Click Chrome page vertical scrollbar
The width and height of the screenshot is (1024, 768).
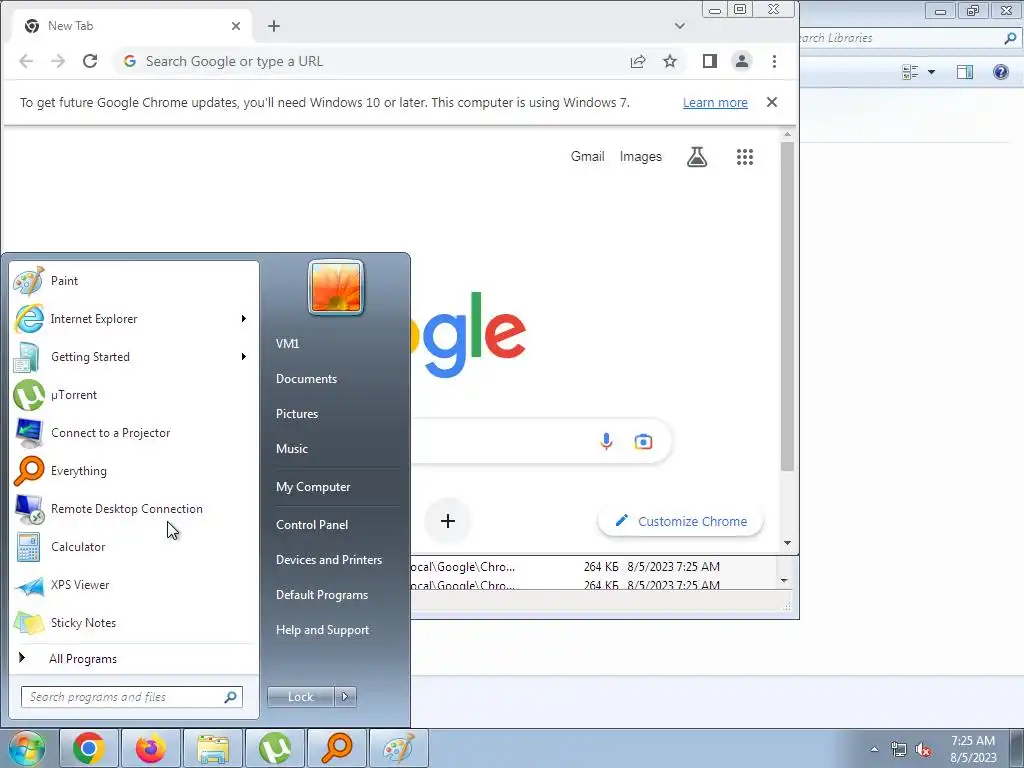(x=787, y=305)
